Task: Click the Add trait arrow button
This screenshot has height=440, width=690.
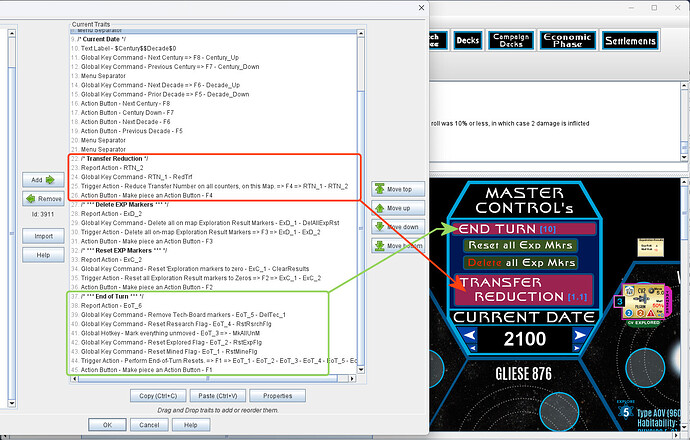Action: (42, 179)
